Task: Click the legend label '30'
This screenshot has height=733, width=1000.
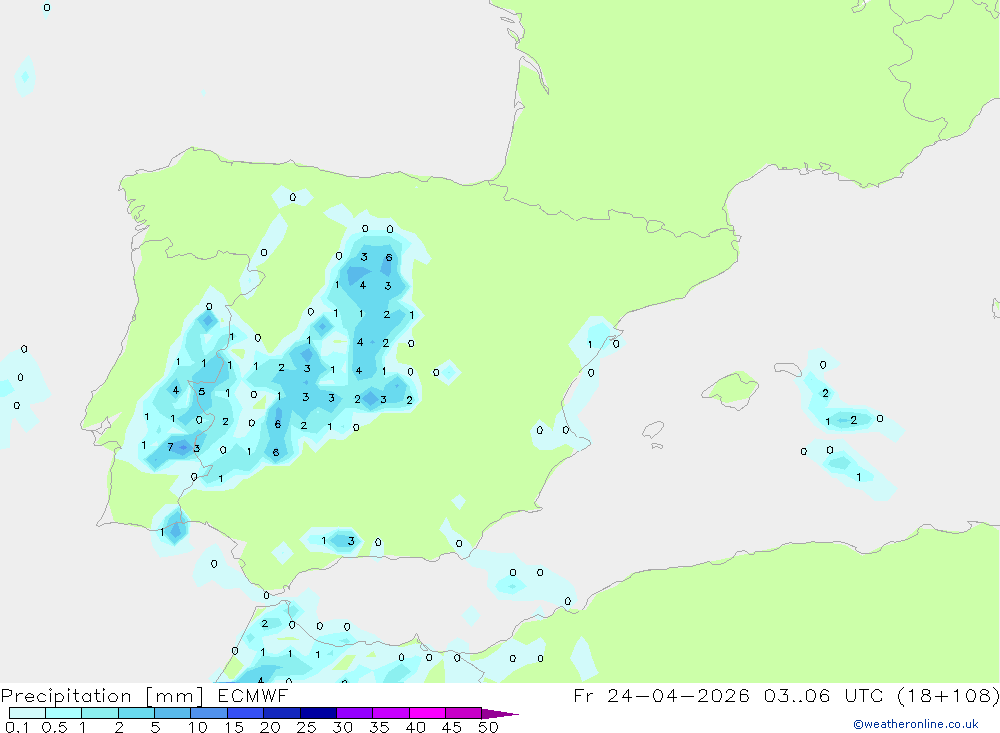Action: 343,727
